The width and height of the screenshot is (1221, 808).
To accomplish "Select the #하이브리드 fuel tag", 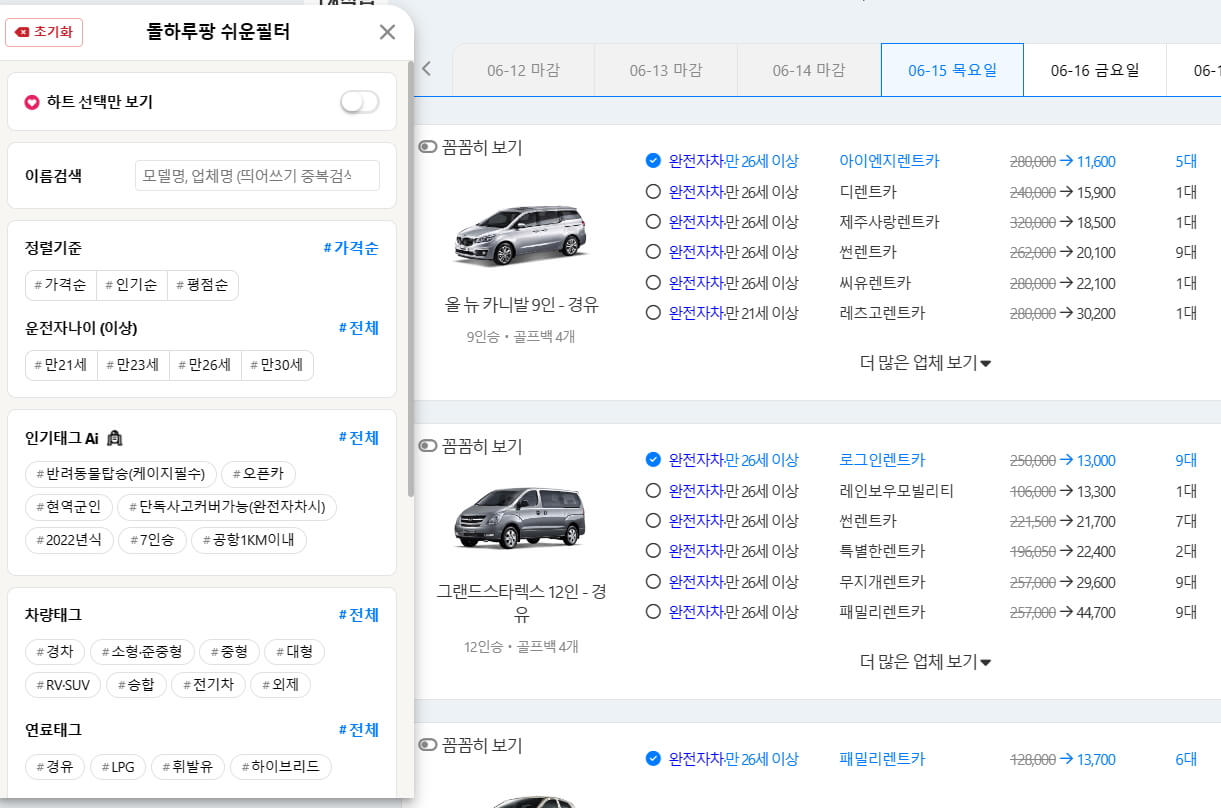I will pyautogui.click(x=280, y=767).
